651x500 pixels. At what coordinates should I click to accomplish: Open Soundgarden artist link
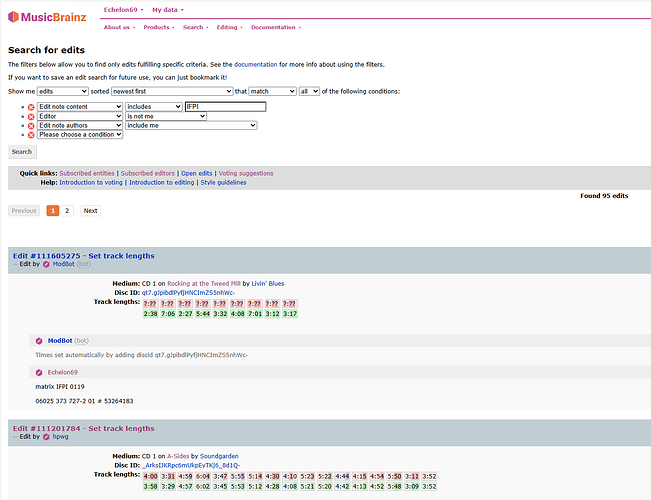[x=219, y=456]
